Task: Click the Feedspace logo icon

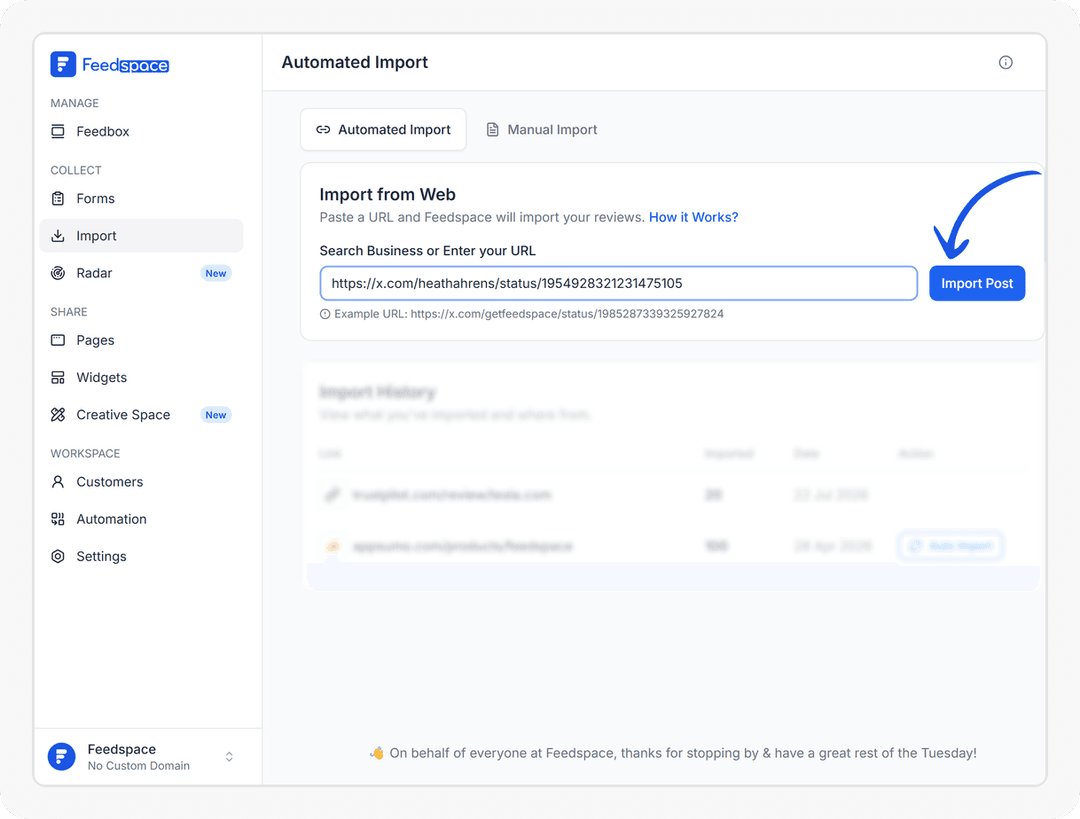Action: pos(63,65)
